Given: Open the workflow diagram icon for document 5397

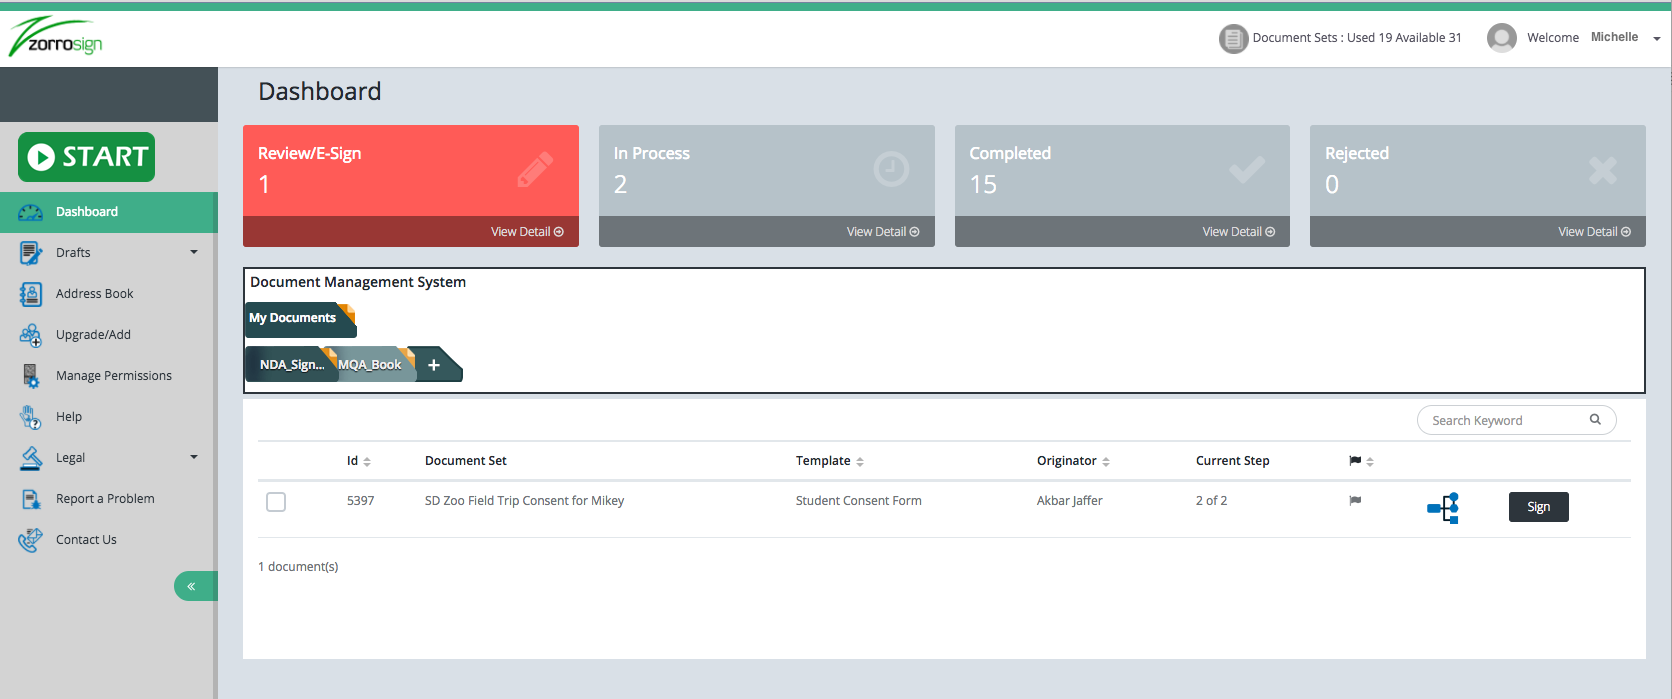Looking at the screenshot, I should click(x=1443, y=508).
